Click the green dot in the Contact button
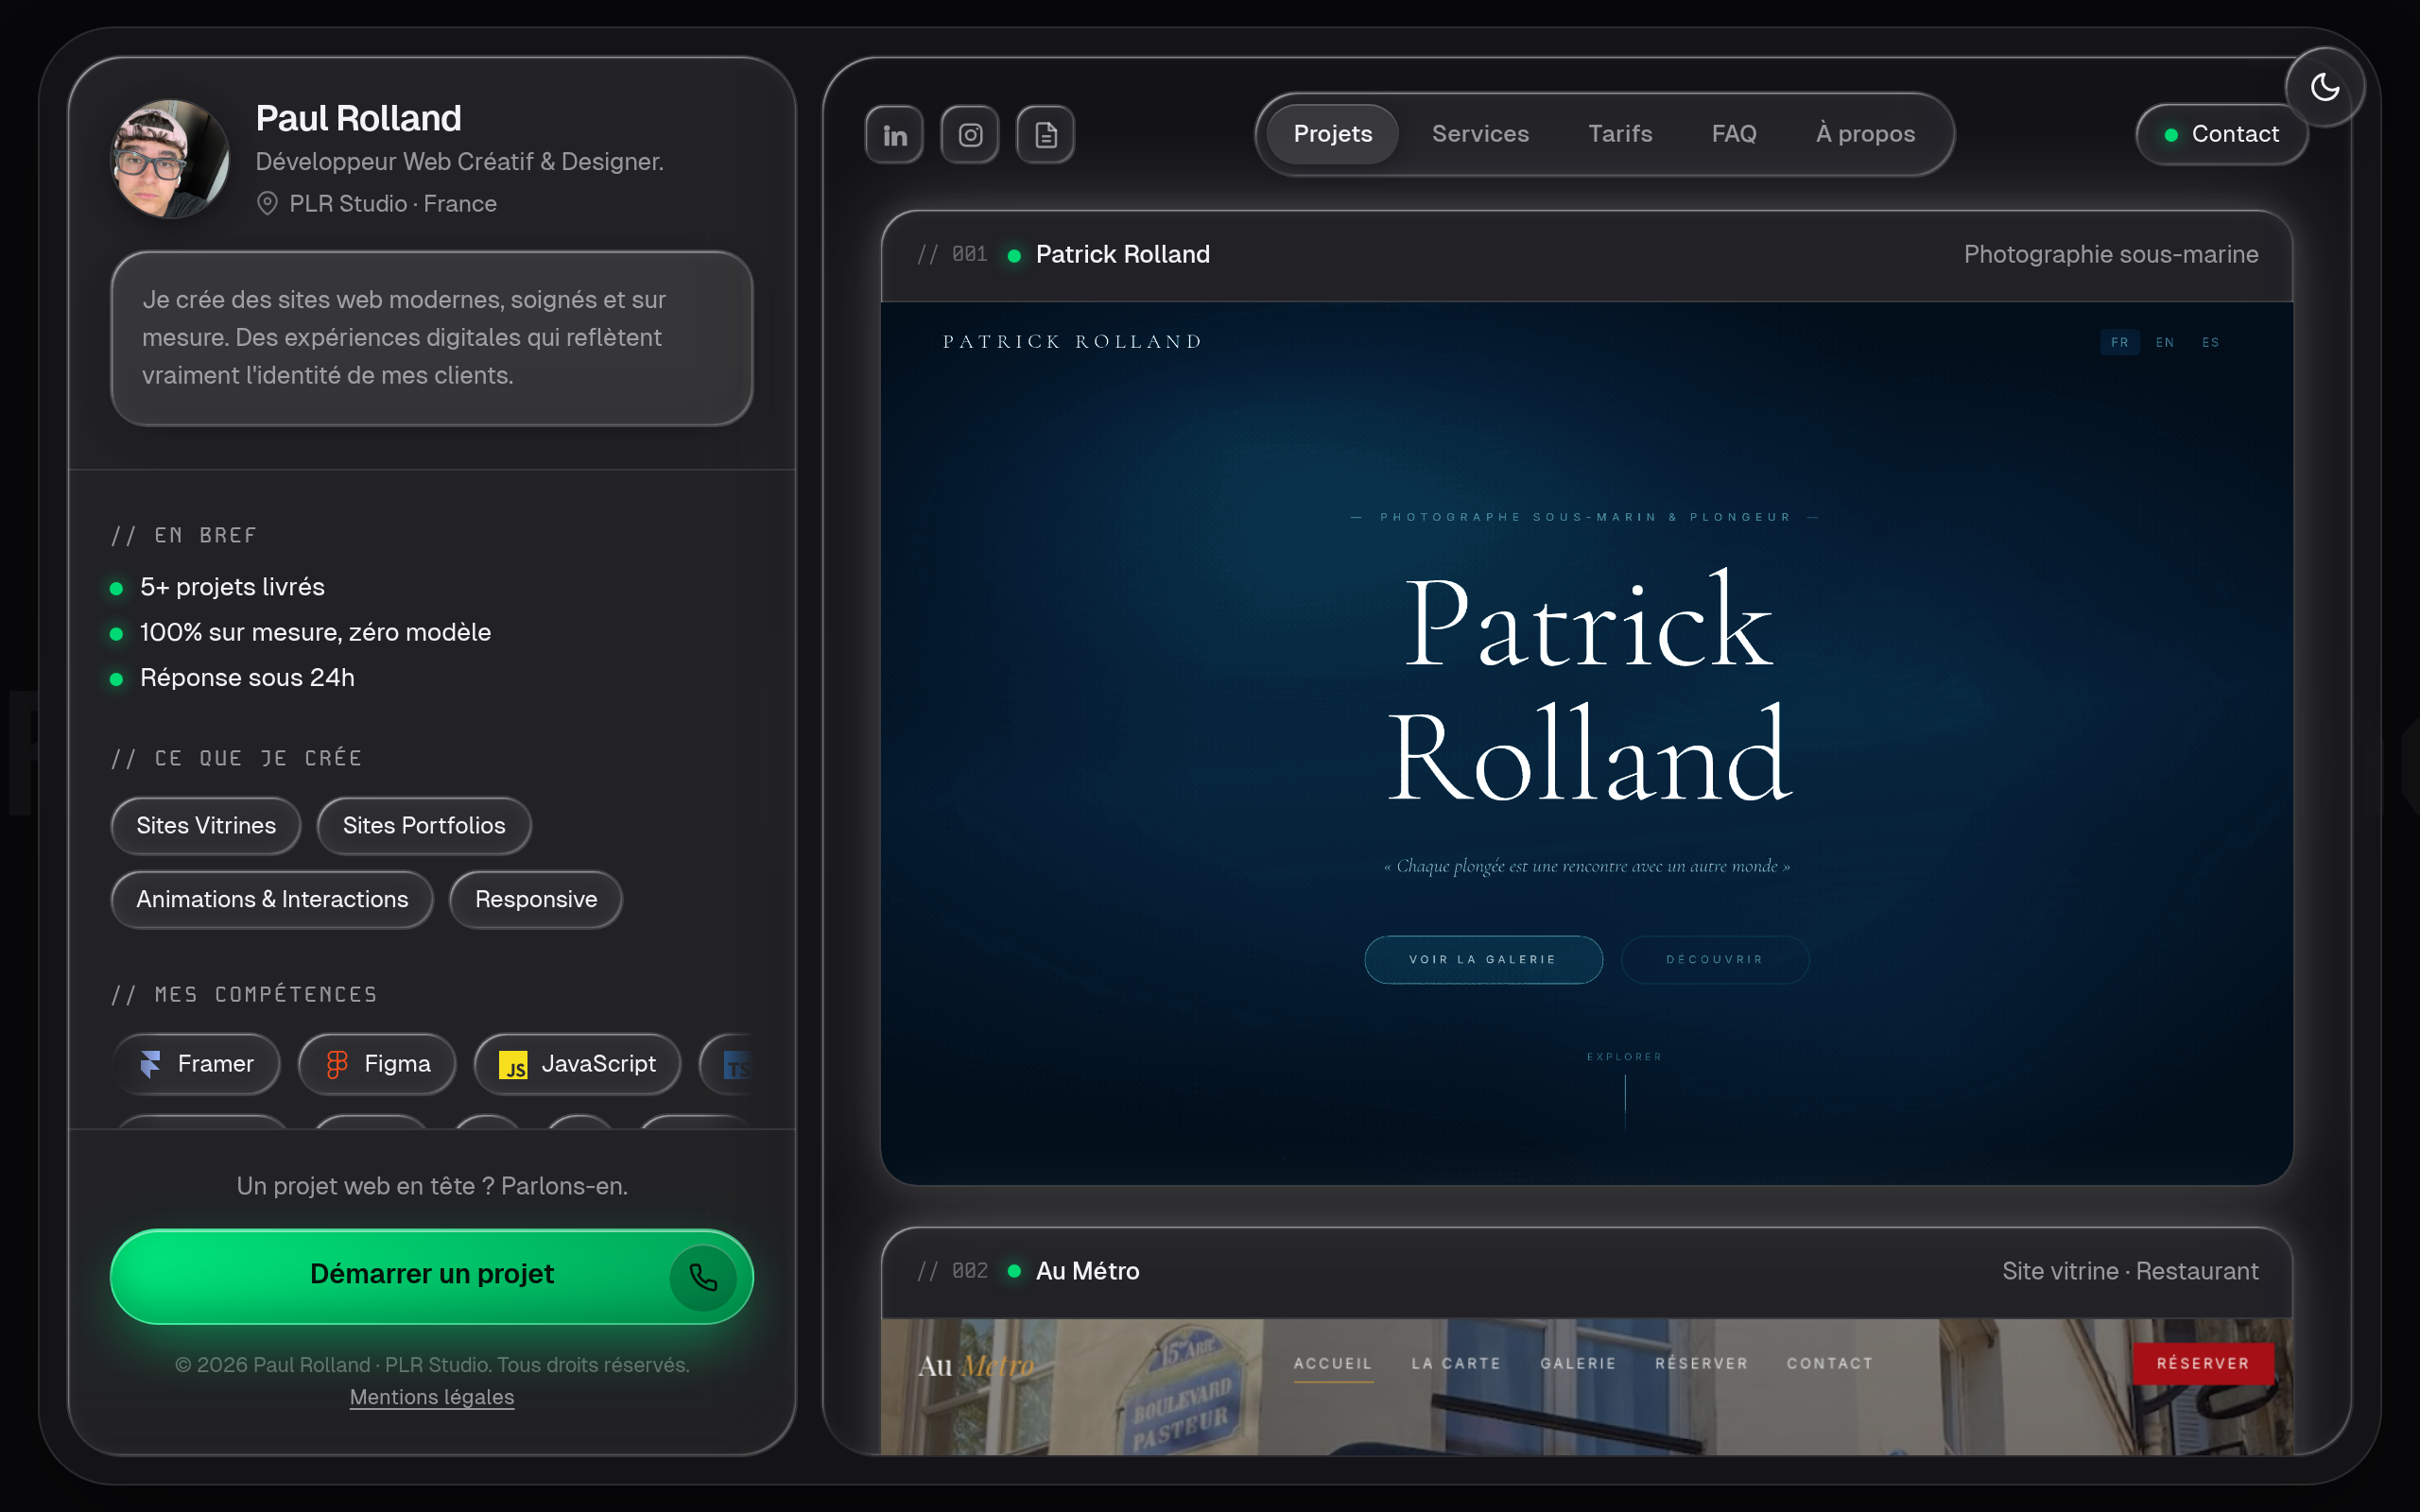2420x1512 pixels. tap(2171, 135)
